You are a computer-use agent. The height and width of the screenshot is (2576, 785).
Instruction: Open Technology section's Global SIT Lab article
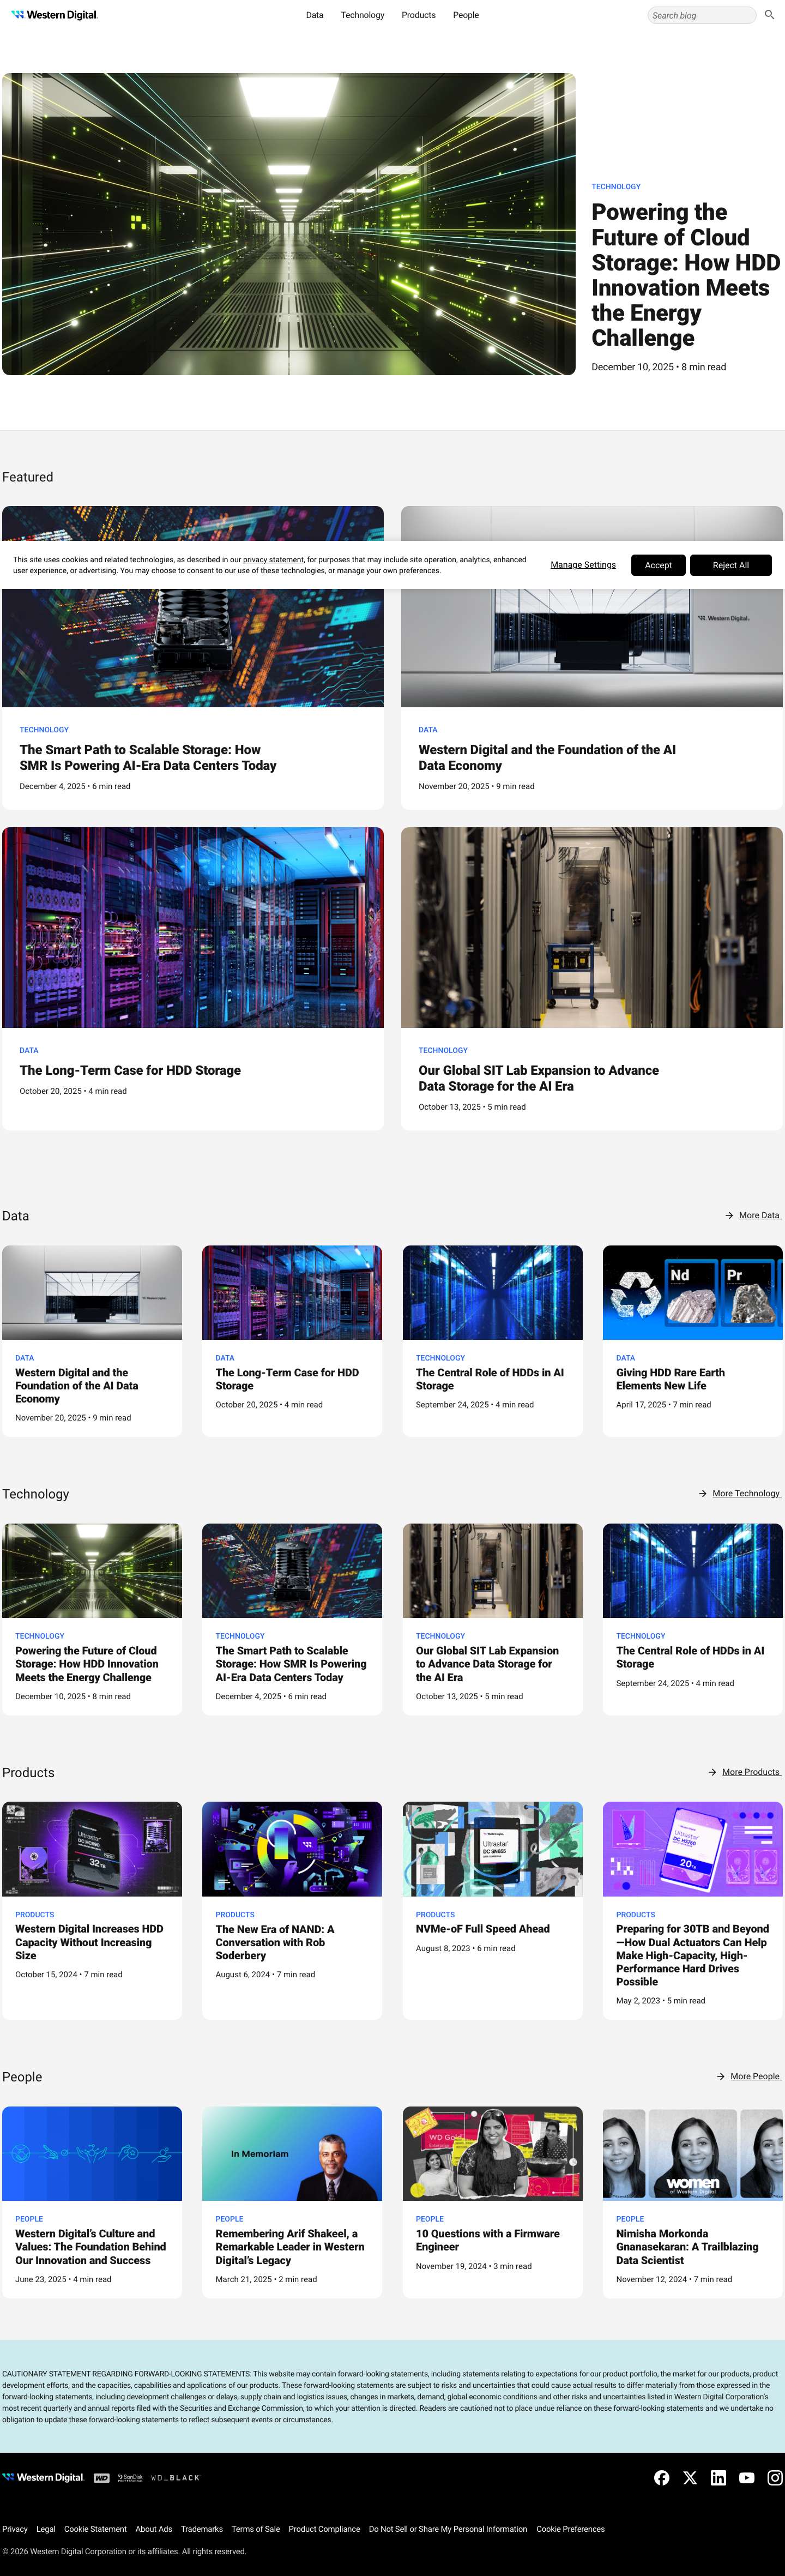coord(487,1664)
